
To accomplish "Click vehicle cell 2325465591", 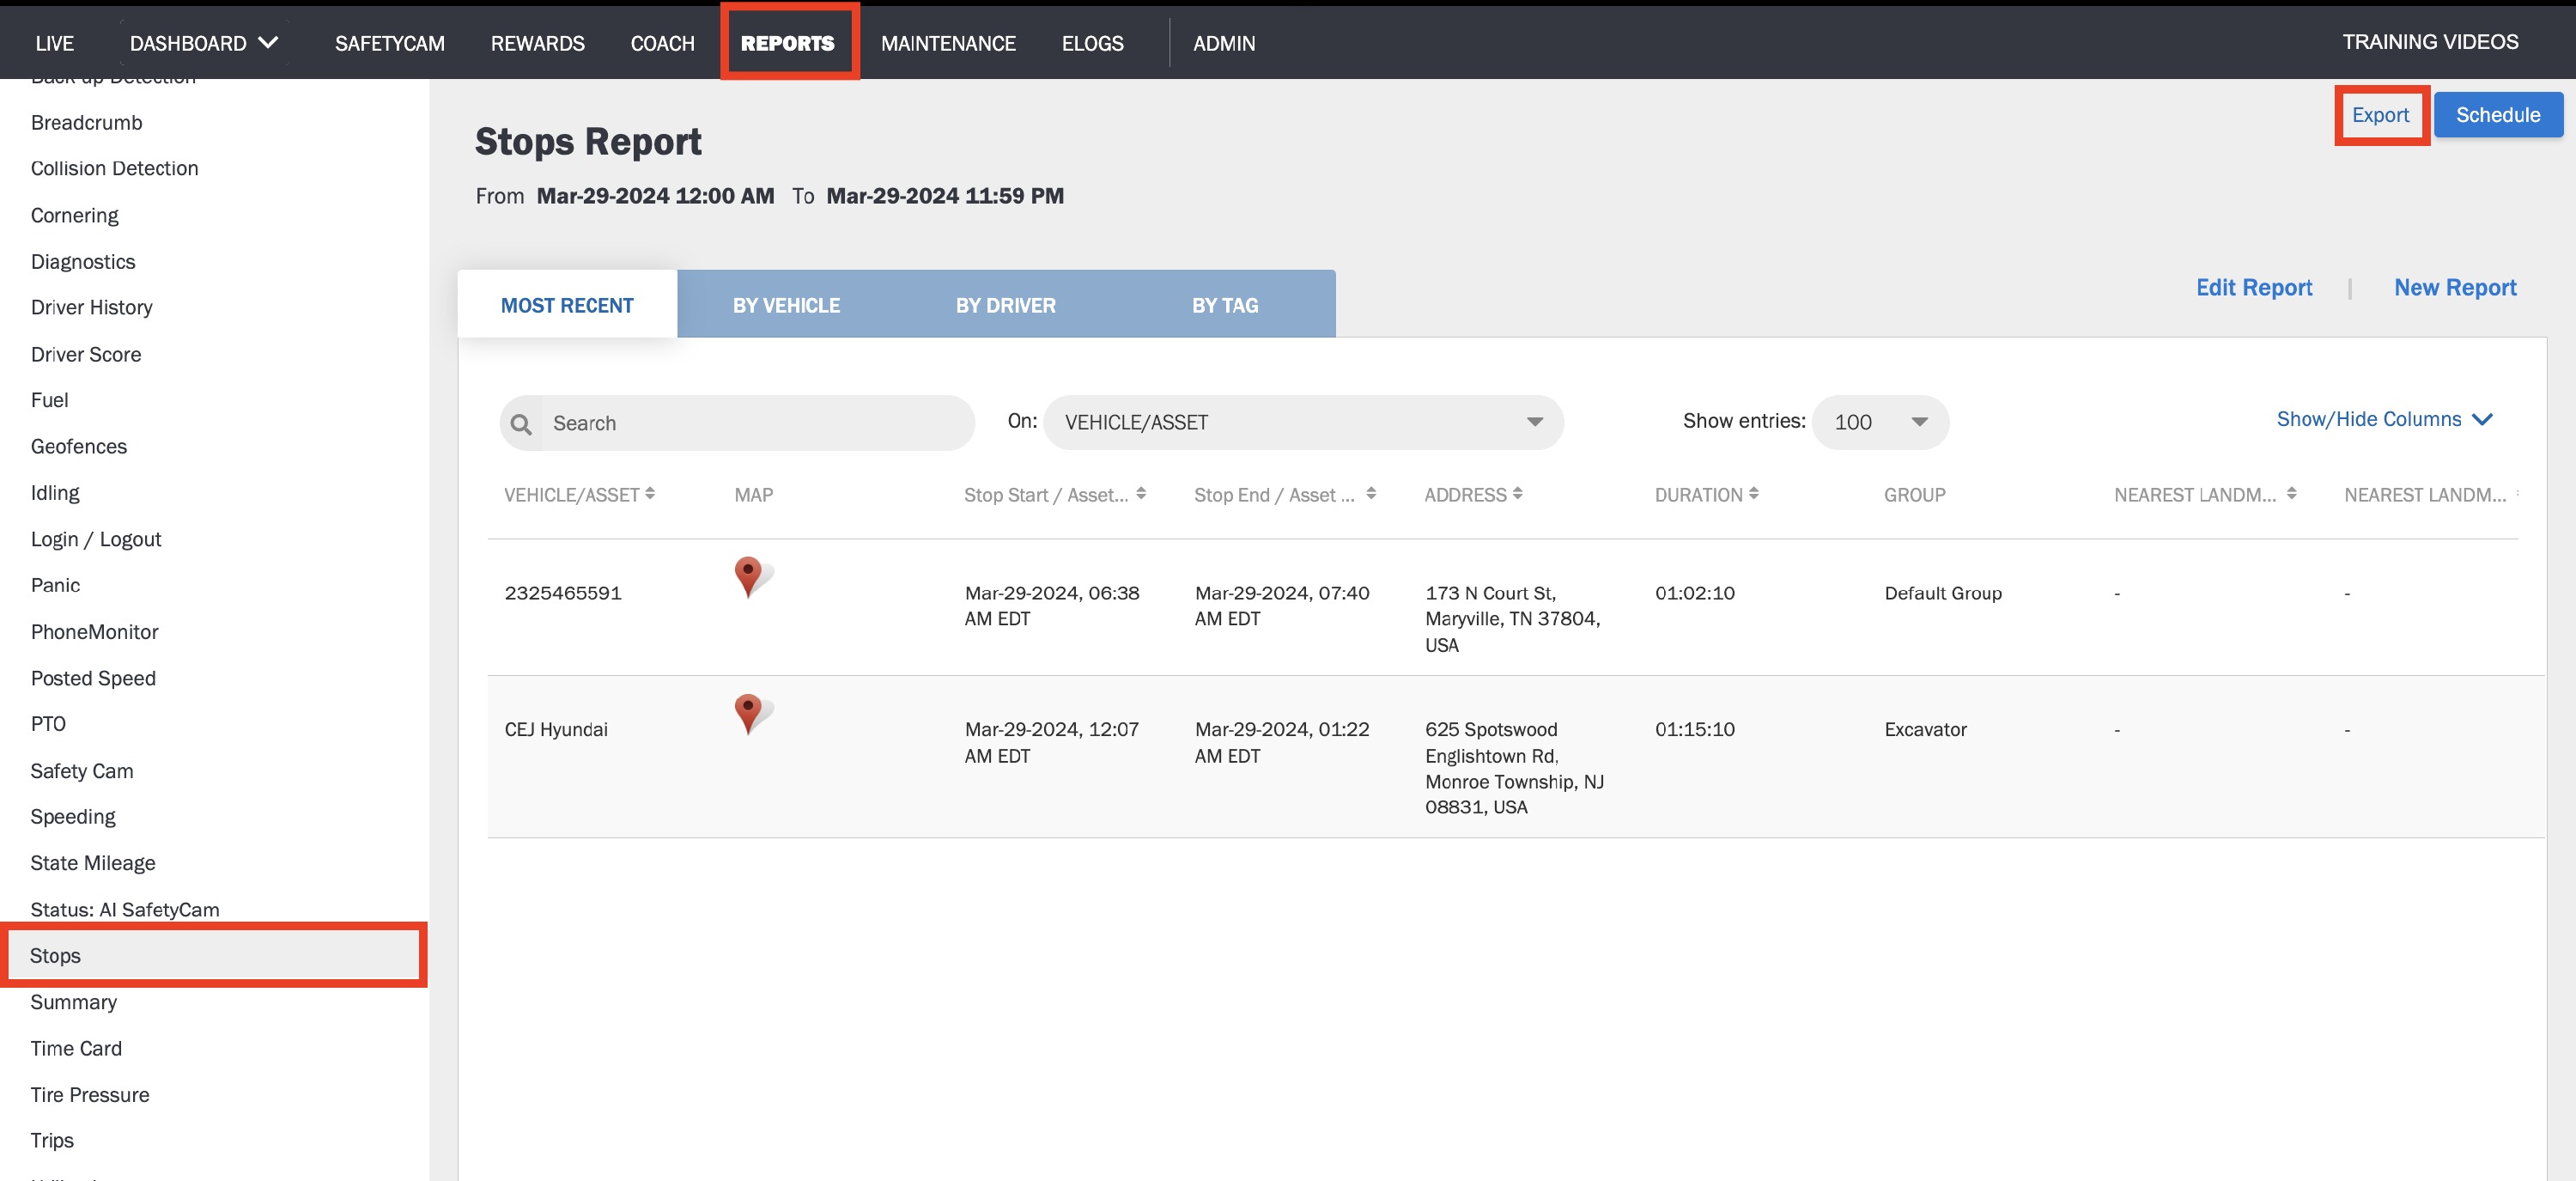I will [x=563, y=593].
